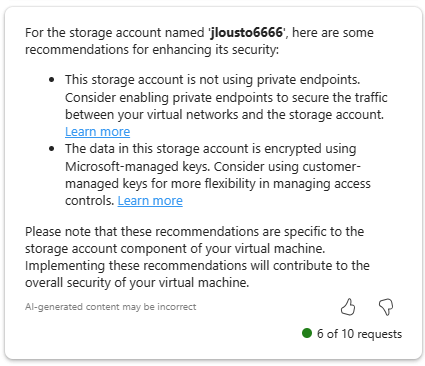Screen dimensions: 425x366
Task: Click the 'For the storage account named' intro
Action: (x=114, y=33)
